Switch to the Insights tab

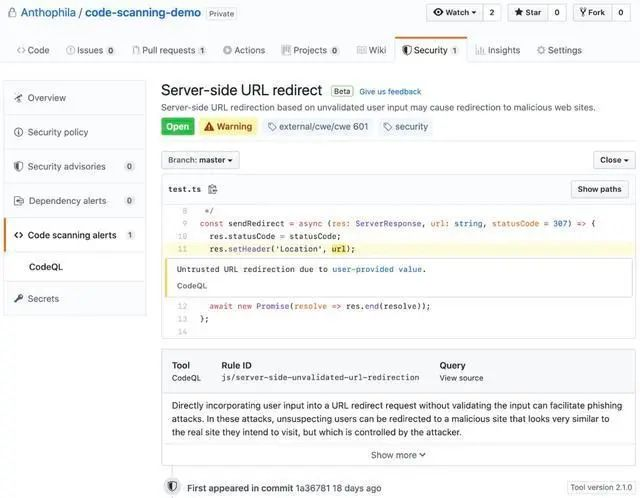click(x=498, y=50)
